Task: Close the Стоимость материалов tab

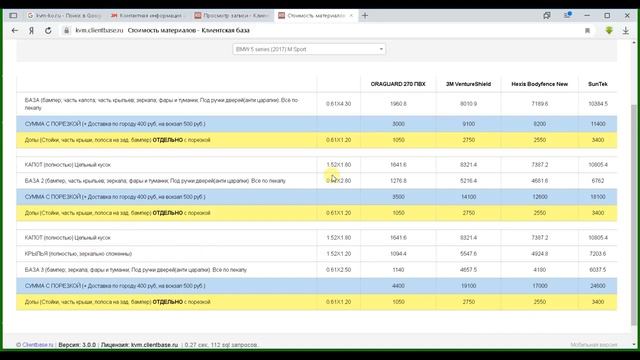Action: tap(351, 16)
